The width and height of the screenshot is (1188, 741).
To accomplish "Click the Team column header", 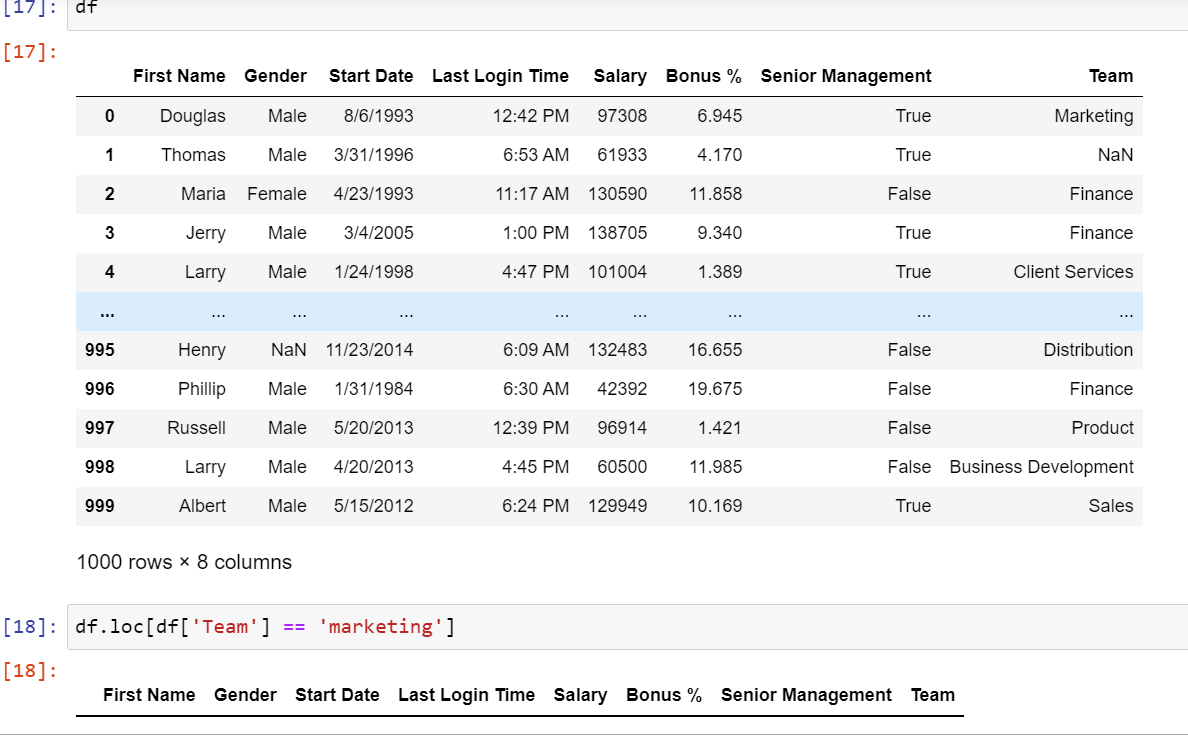I will point(1110,75).
